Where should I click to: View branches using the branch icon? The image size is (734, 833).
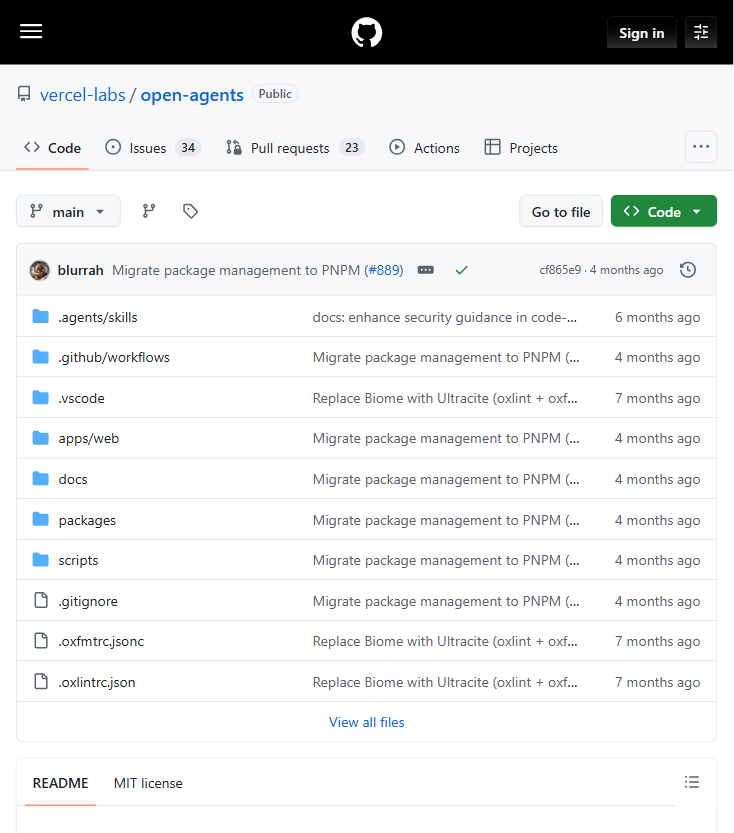pos(149,211)
